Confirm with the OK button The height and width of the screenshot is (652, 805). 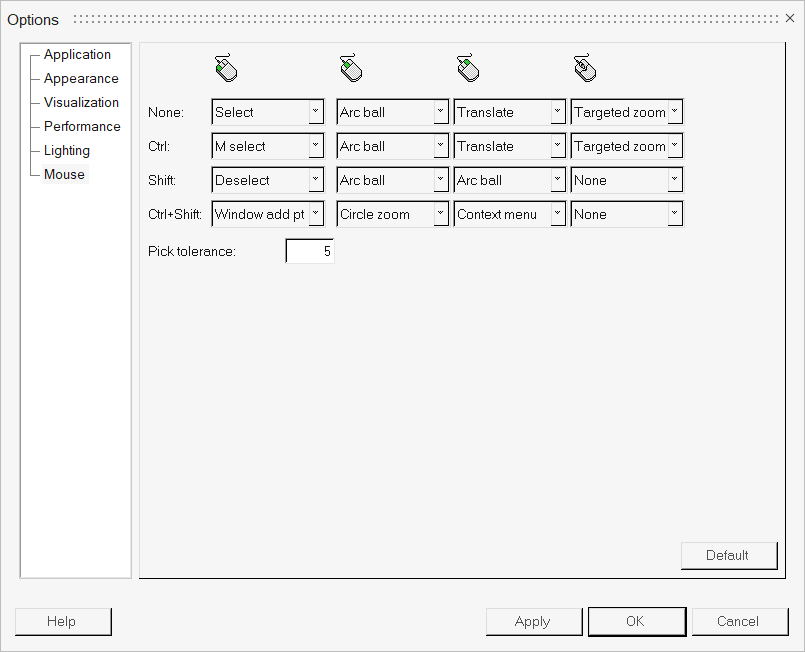point(637,622)
